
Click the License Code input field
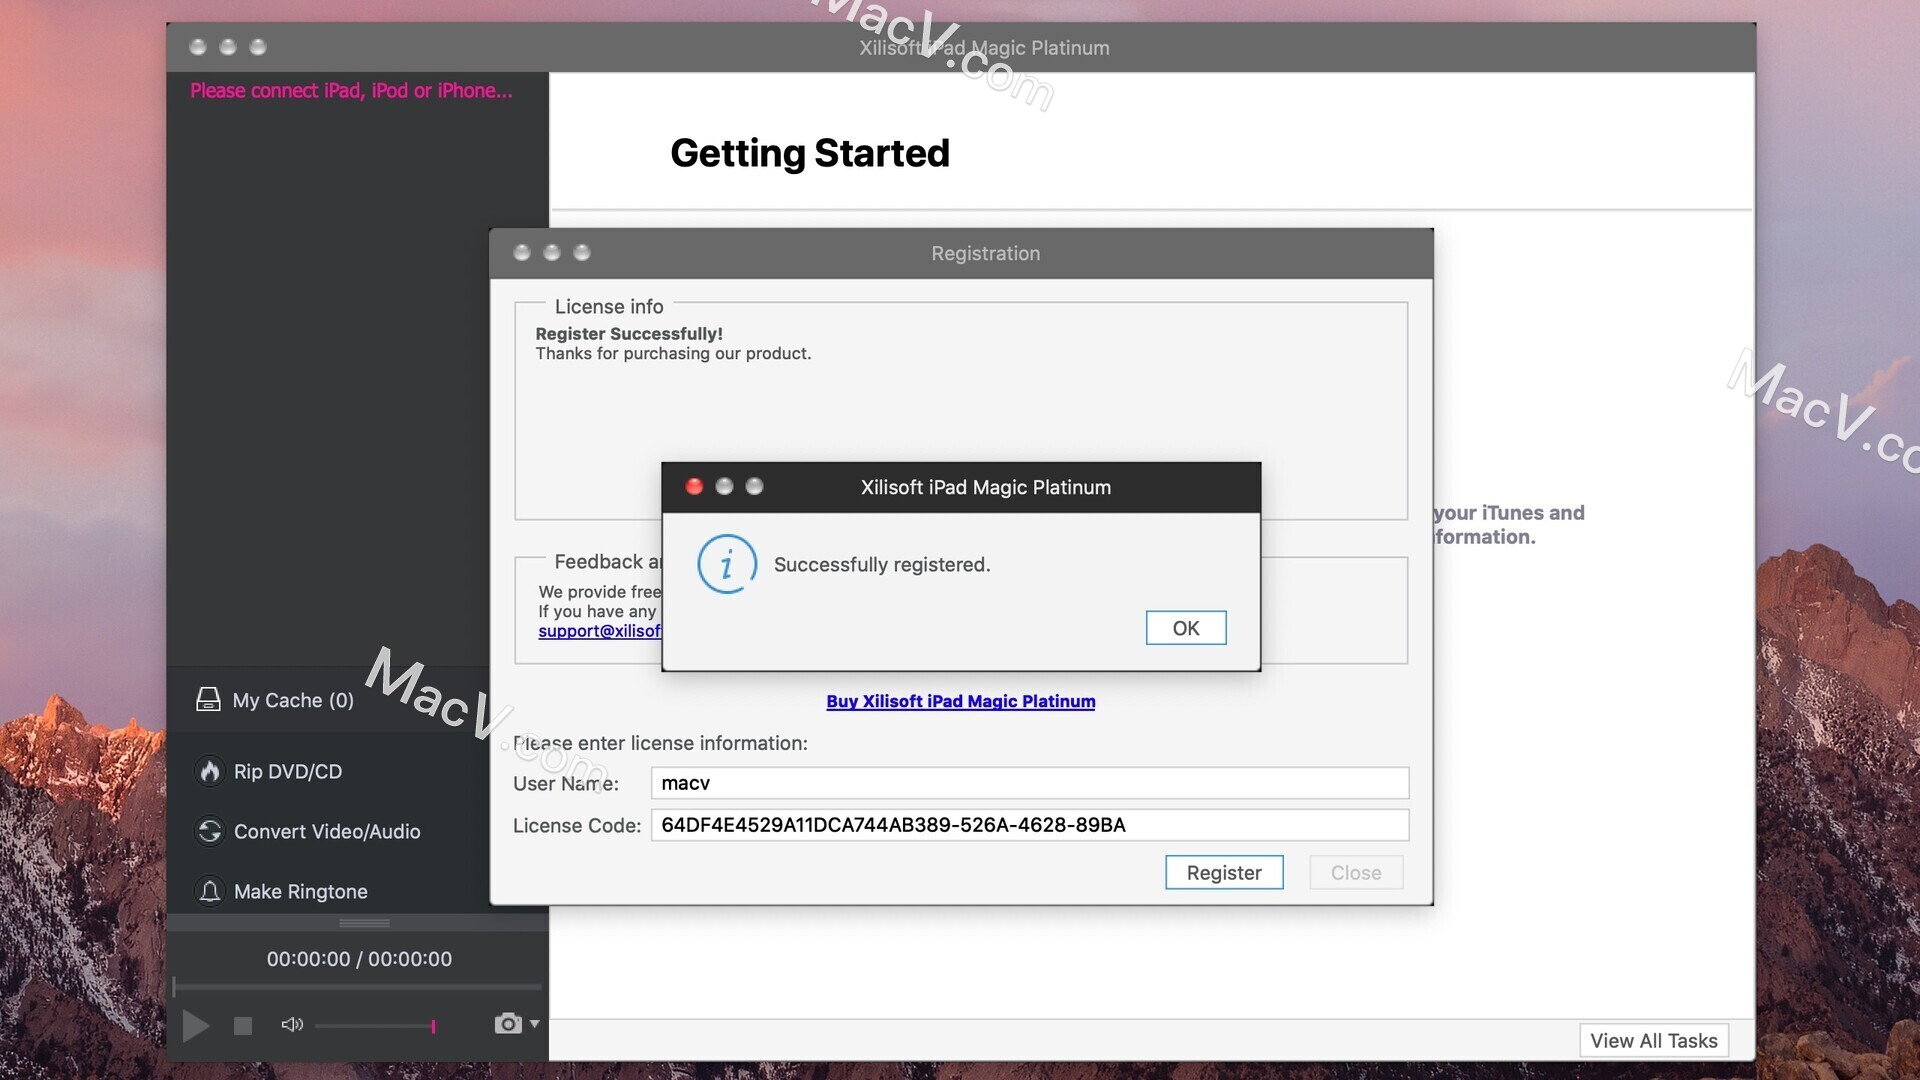coord(1030,825)
